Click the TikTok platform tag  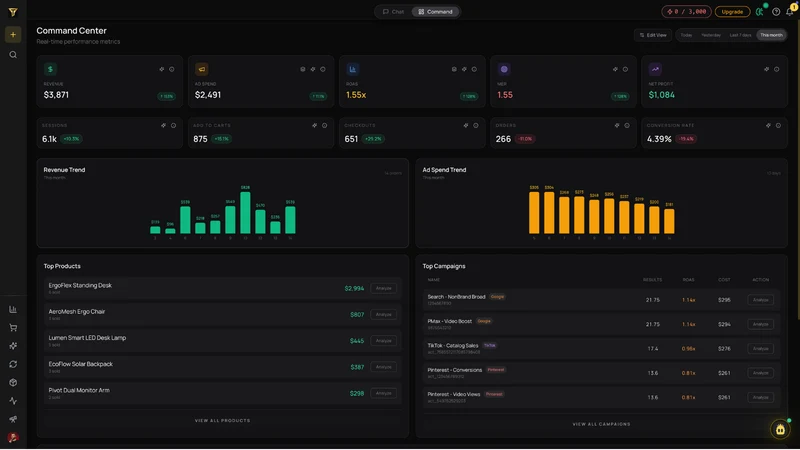(490, 345)
